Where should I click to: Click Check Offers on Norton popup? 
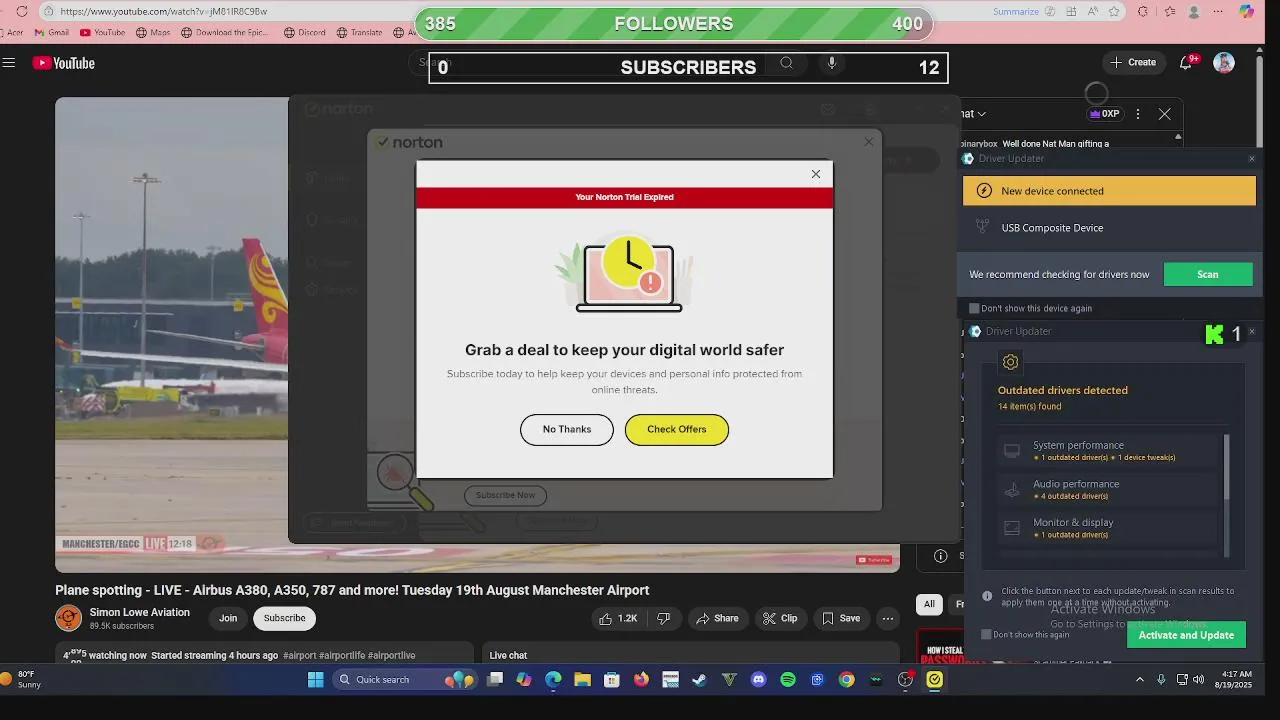point(677,429)
